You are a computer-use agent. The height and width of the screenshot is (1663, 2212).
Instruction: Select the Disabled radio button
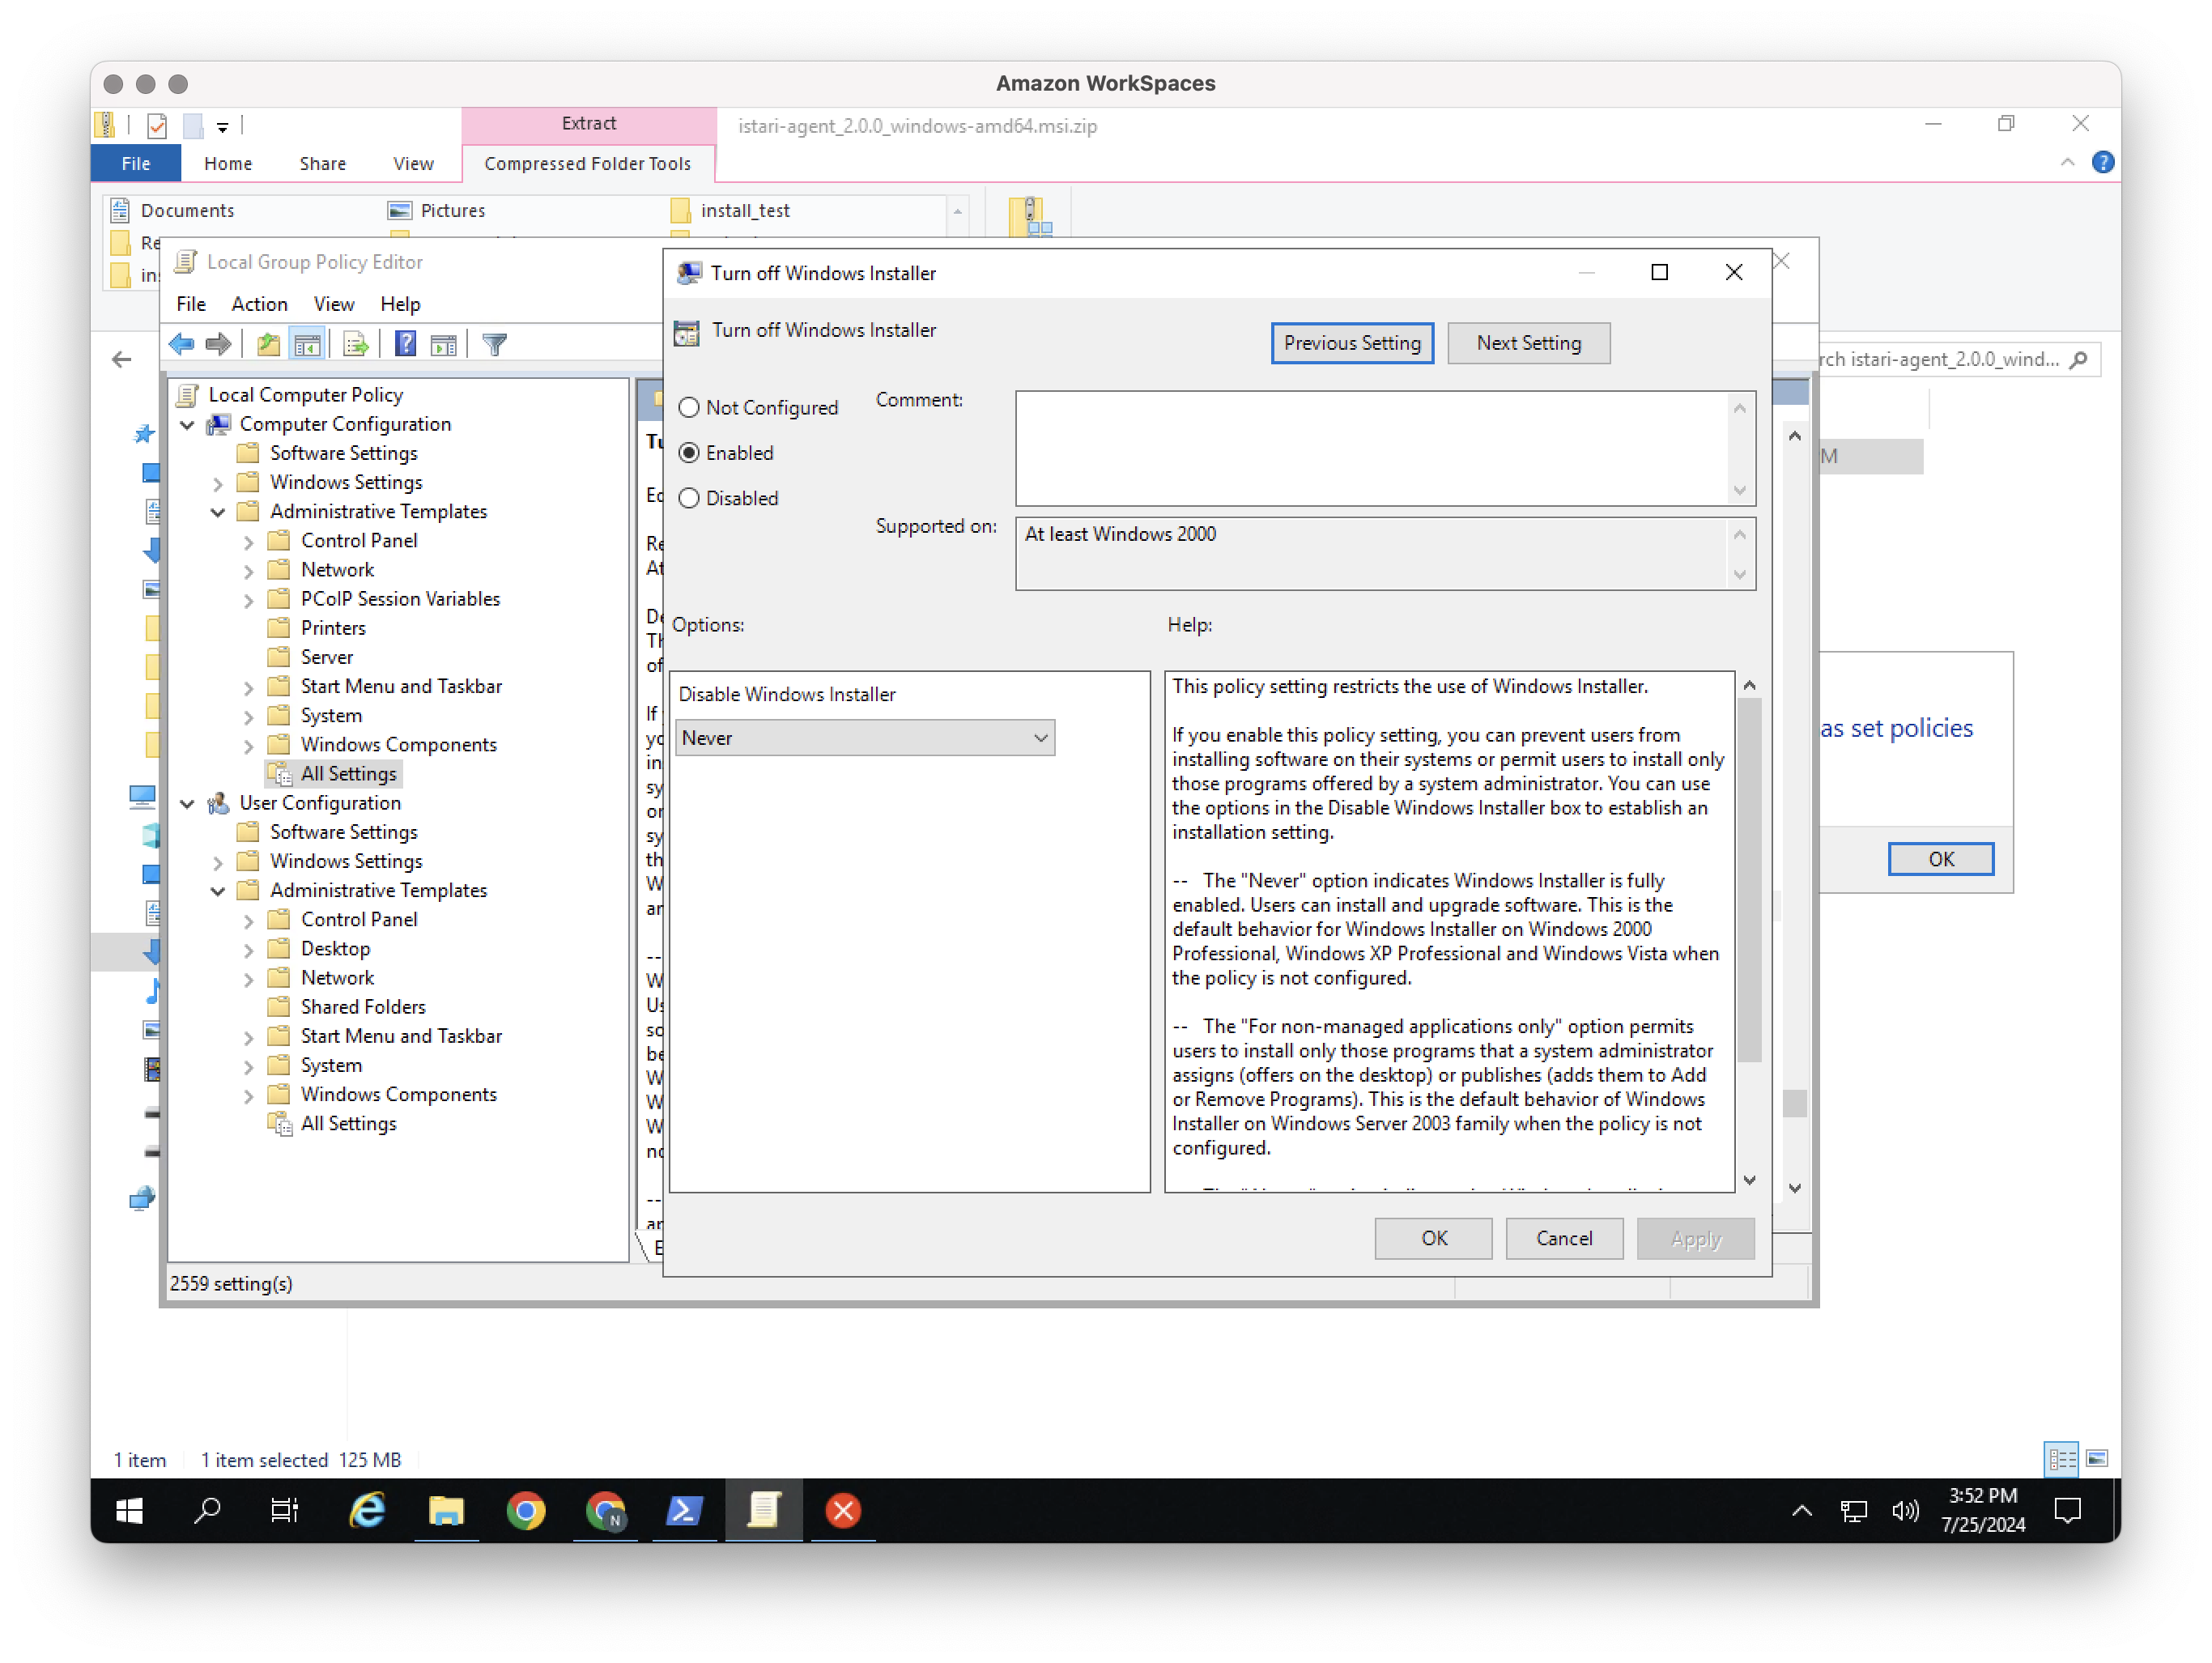(x=689, y=498)
